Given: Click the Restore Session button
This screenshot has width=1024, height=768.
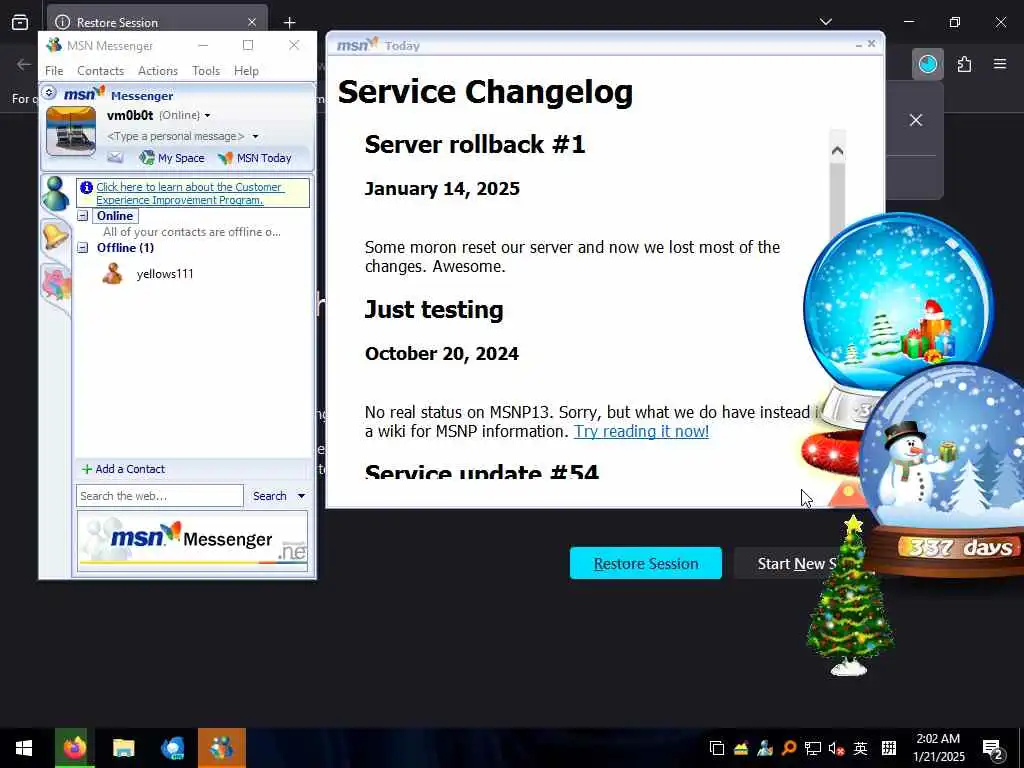Looking at the screenshot, I should point(646,563).
